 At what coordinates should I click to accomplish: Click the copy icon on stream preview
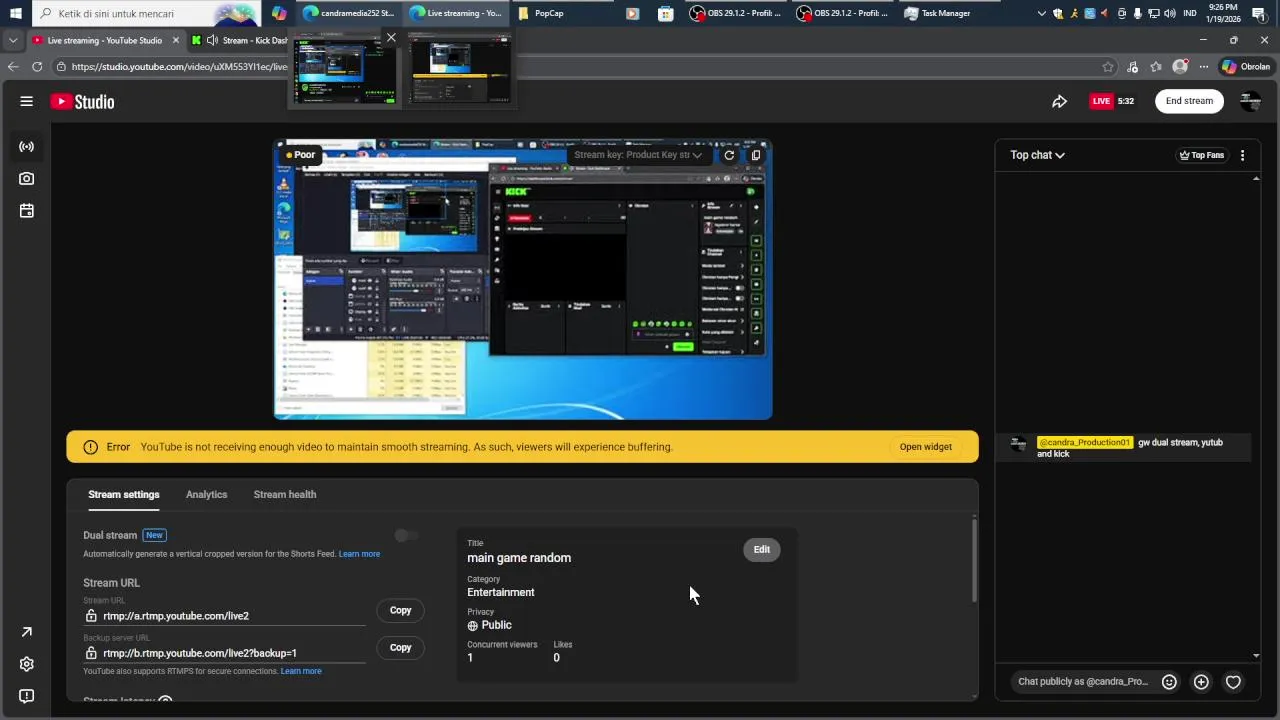756,155
